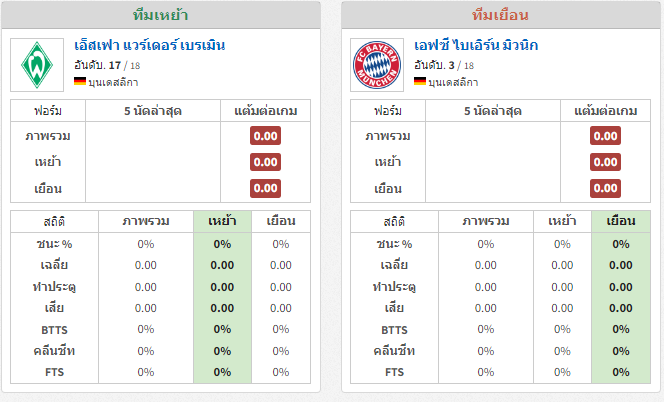
Task: Click the Werder Bremen club logo
Action: 37,65
